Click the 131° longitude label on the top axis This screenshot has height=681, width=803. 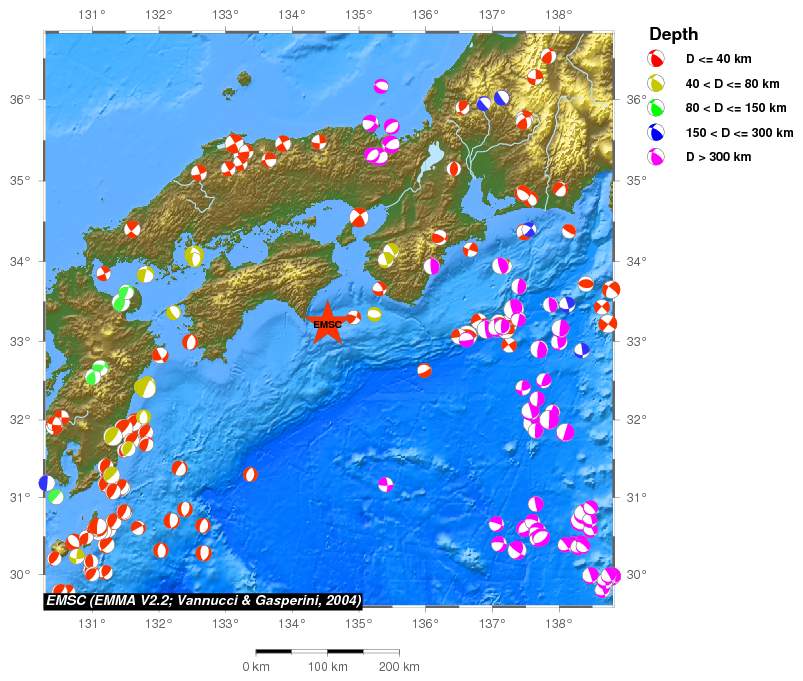pyautogui.click(x=92, y=15)
